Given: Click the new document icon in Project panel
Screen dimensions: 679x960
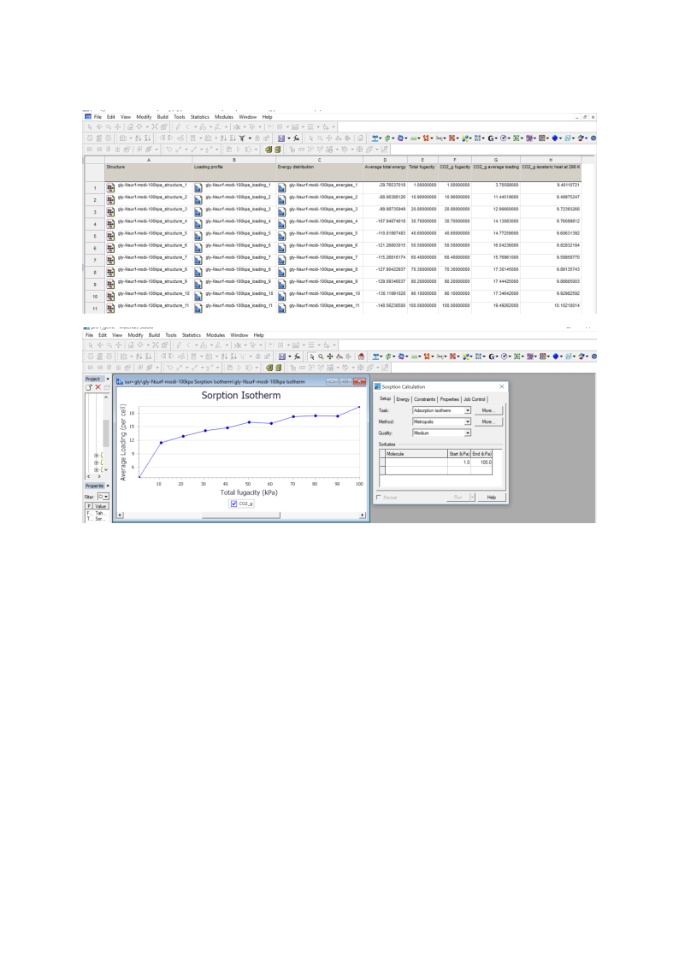Looking at the screenshot, I should pos(89,388).
